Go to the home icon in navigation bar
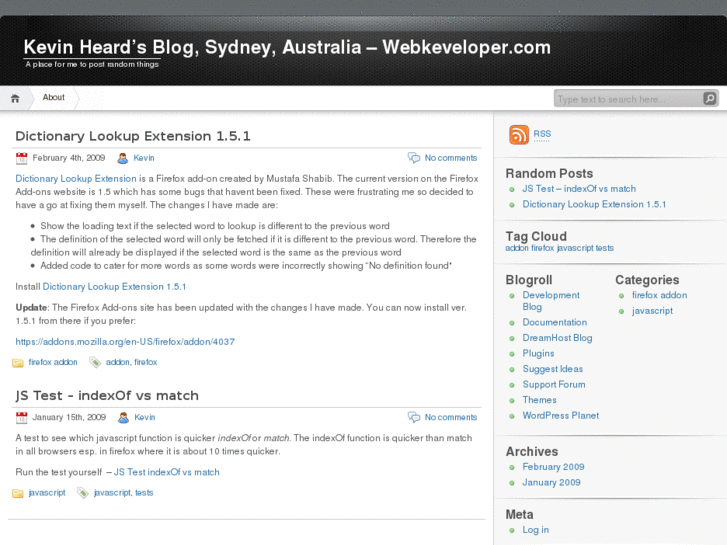 (x=15, y=98)
